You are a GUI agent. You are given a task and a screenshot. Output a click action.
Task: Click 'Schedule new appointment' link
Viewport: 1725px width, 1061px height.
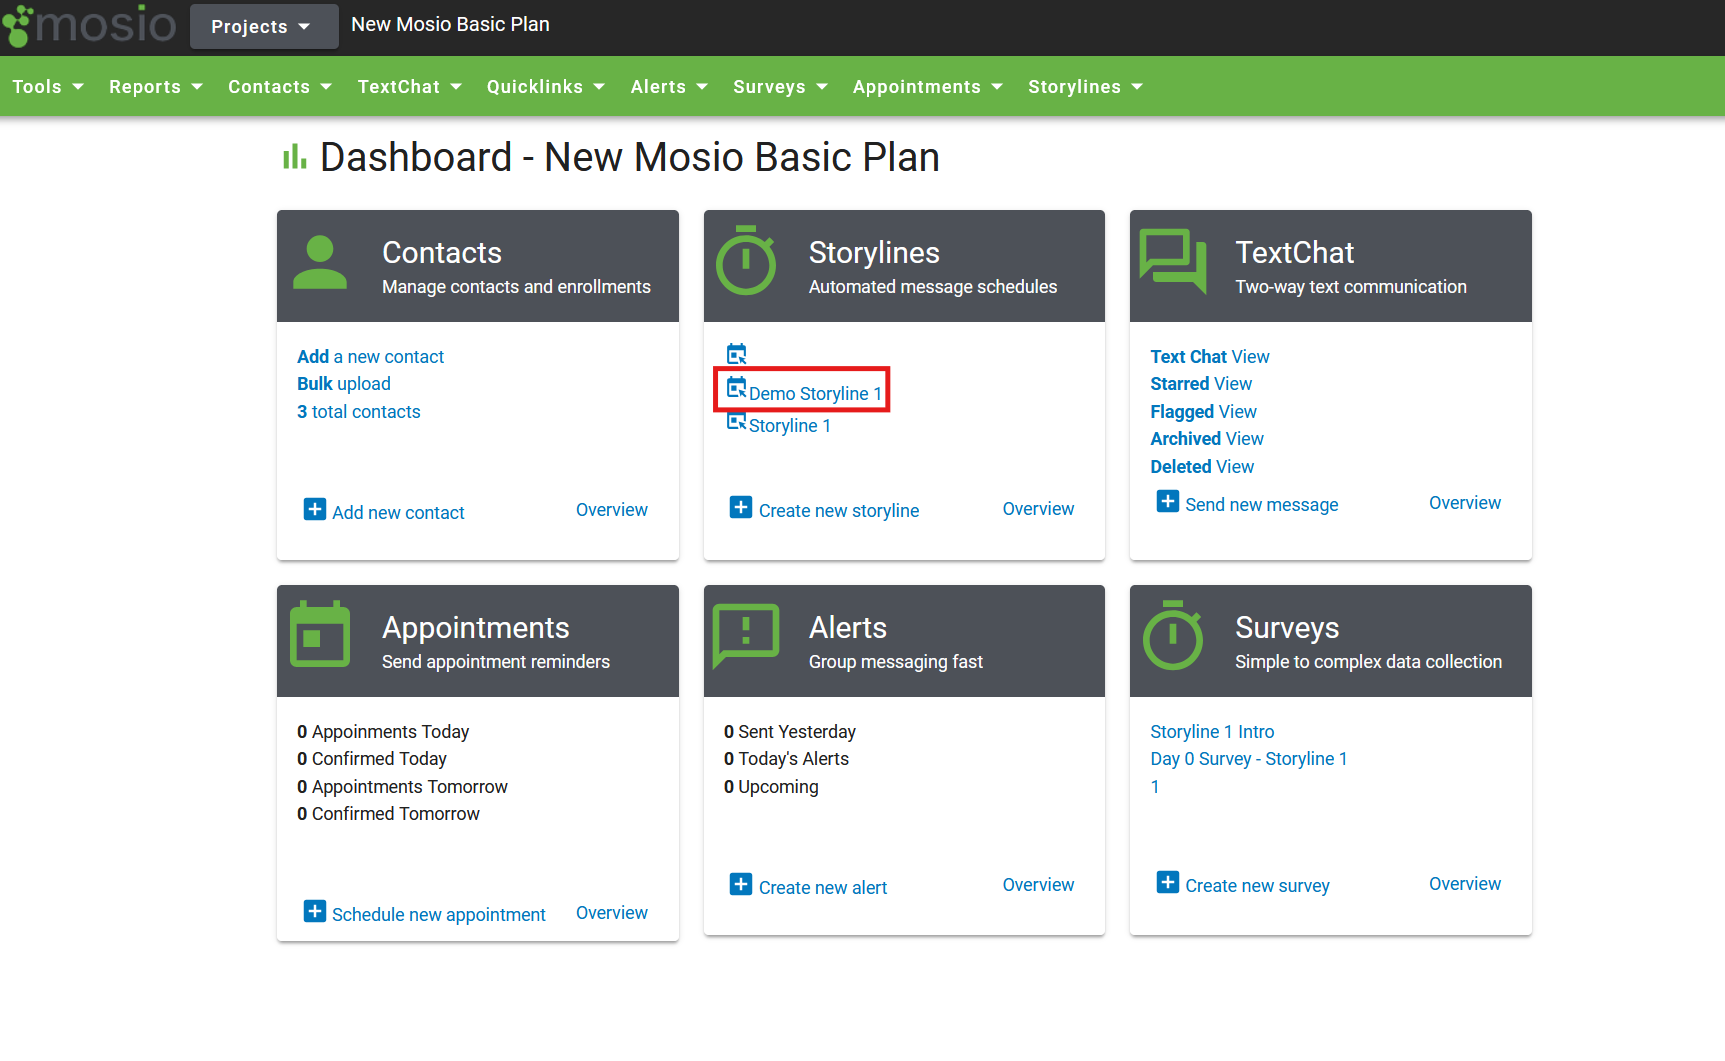[439, 915]
